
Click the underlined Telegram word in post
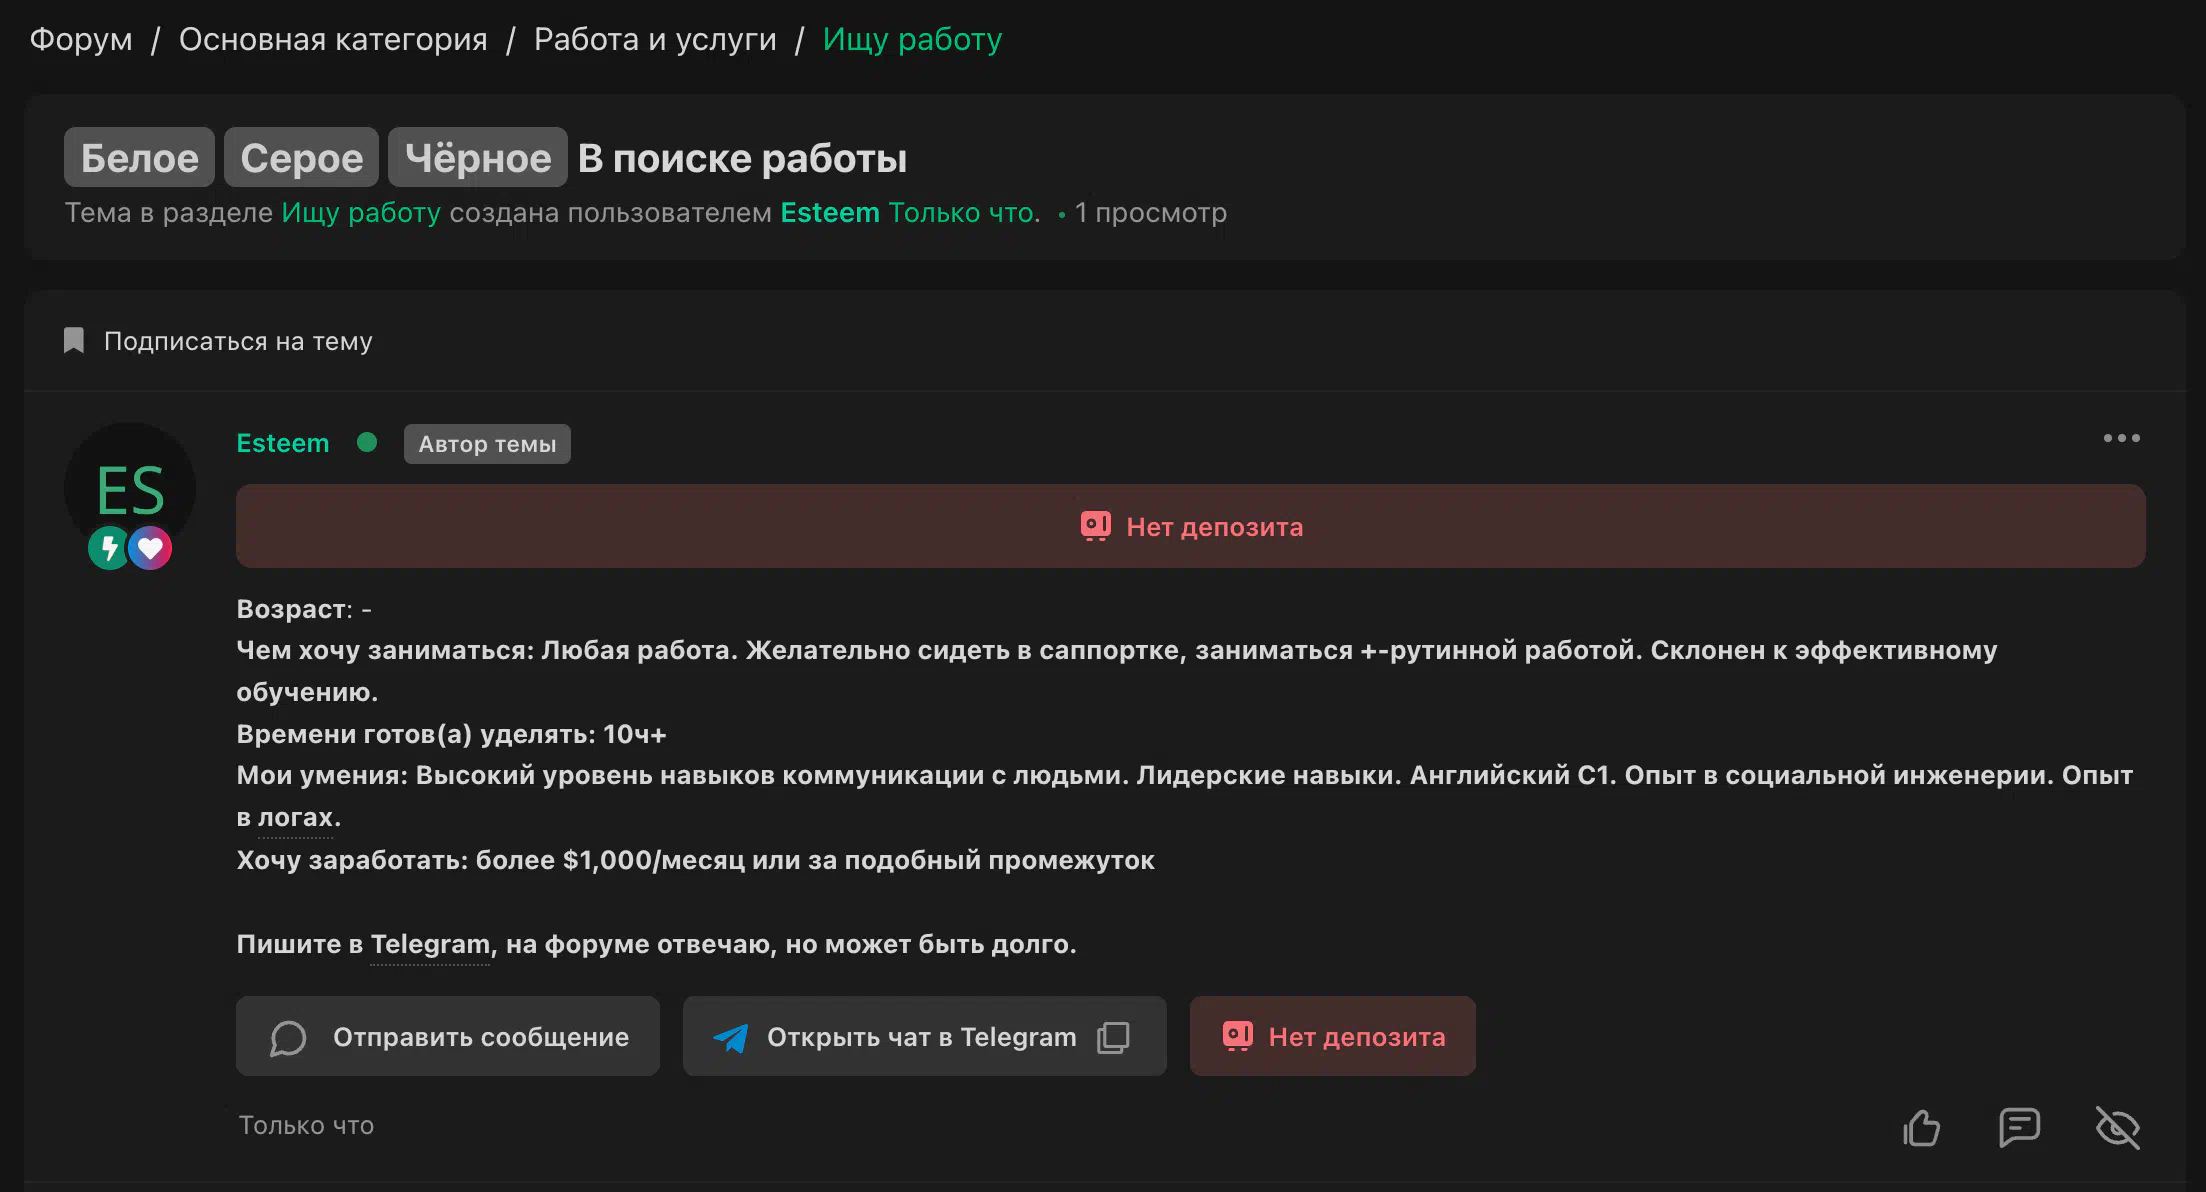click(x=430, y=944)
